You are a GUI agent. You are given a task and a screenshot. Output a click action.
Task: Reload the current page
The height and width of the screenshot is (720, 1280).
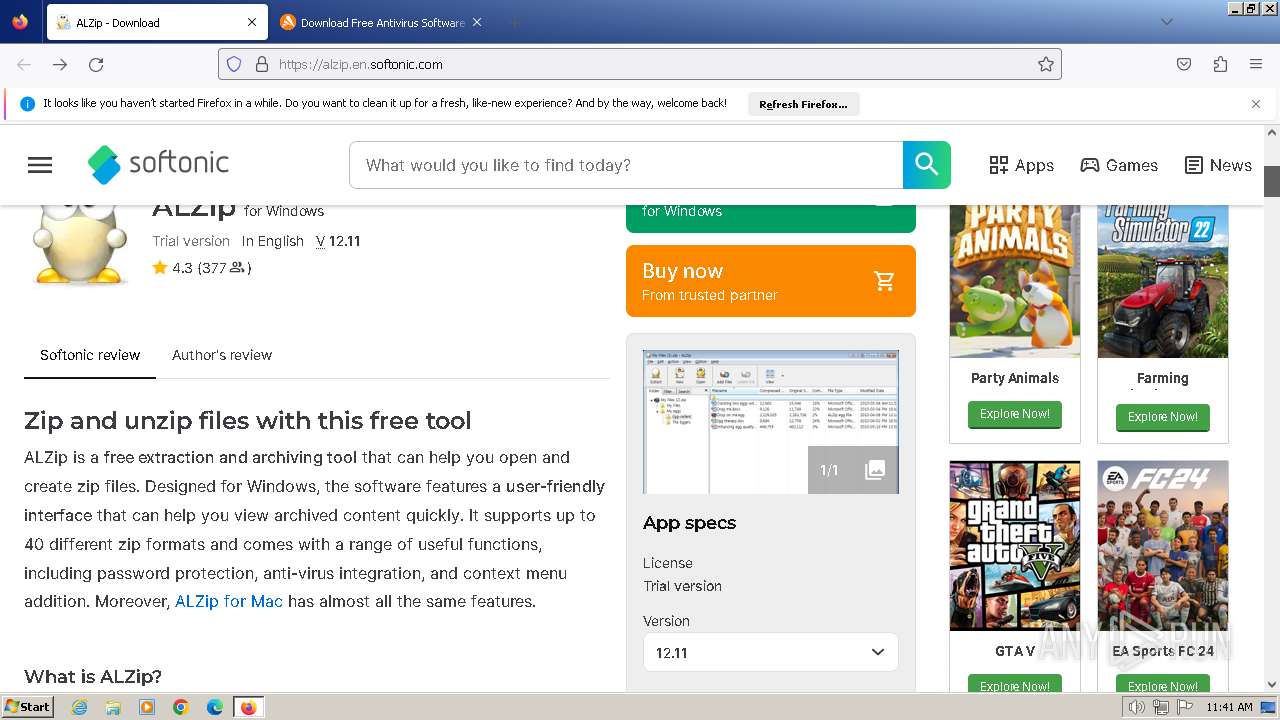click(96, 64)
